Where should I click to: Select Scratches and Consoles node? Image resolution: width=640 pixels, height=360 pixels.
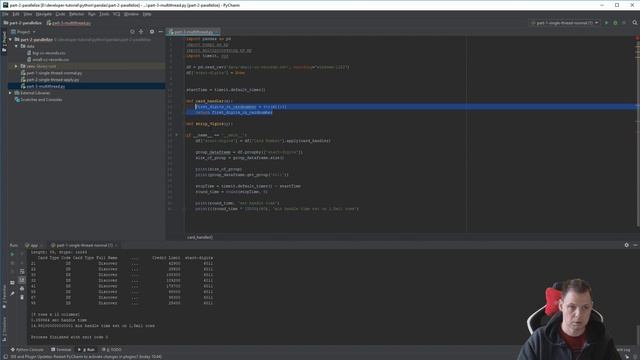[x=38, y=100]
